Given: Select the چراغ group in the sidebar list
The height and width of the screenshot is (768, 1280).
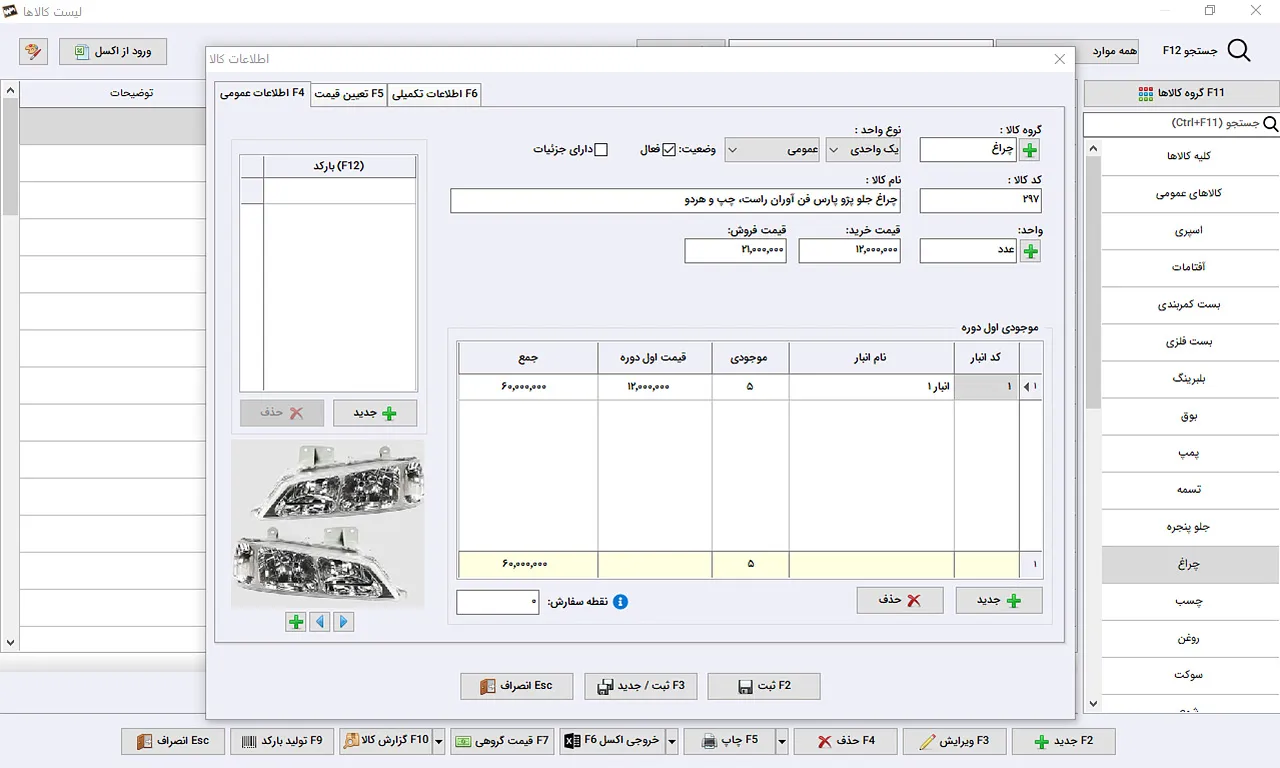Looking at the screenshot, I should [x=1190, y=564].
